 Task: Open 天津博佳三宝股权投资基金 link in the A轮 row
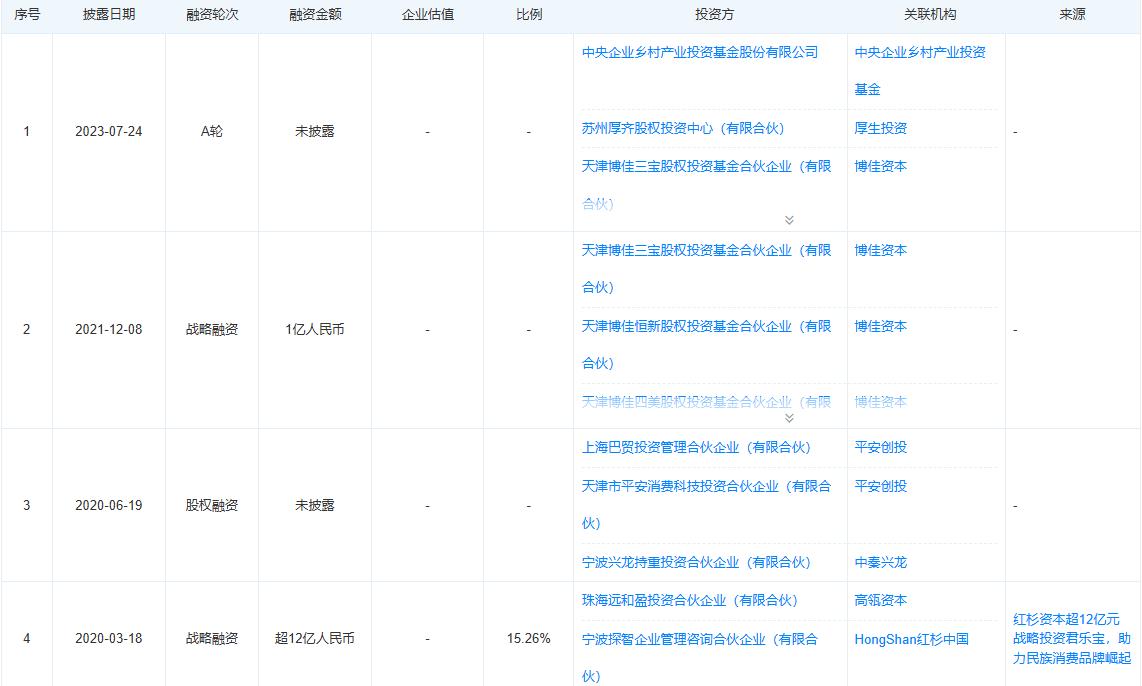tap(706, 185)
